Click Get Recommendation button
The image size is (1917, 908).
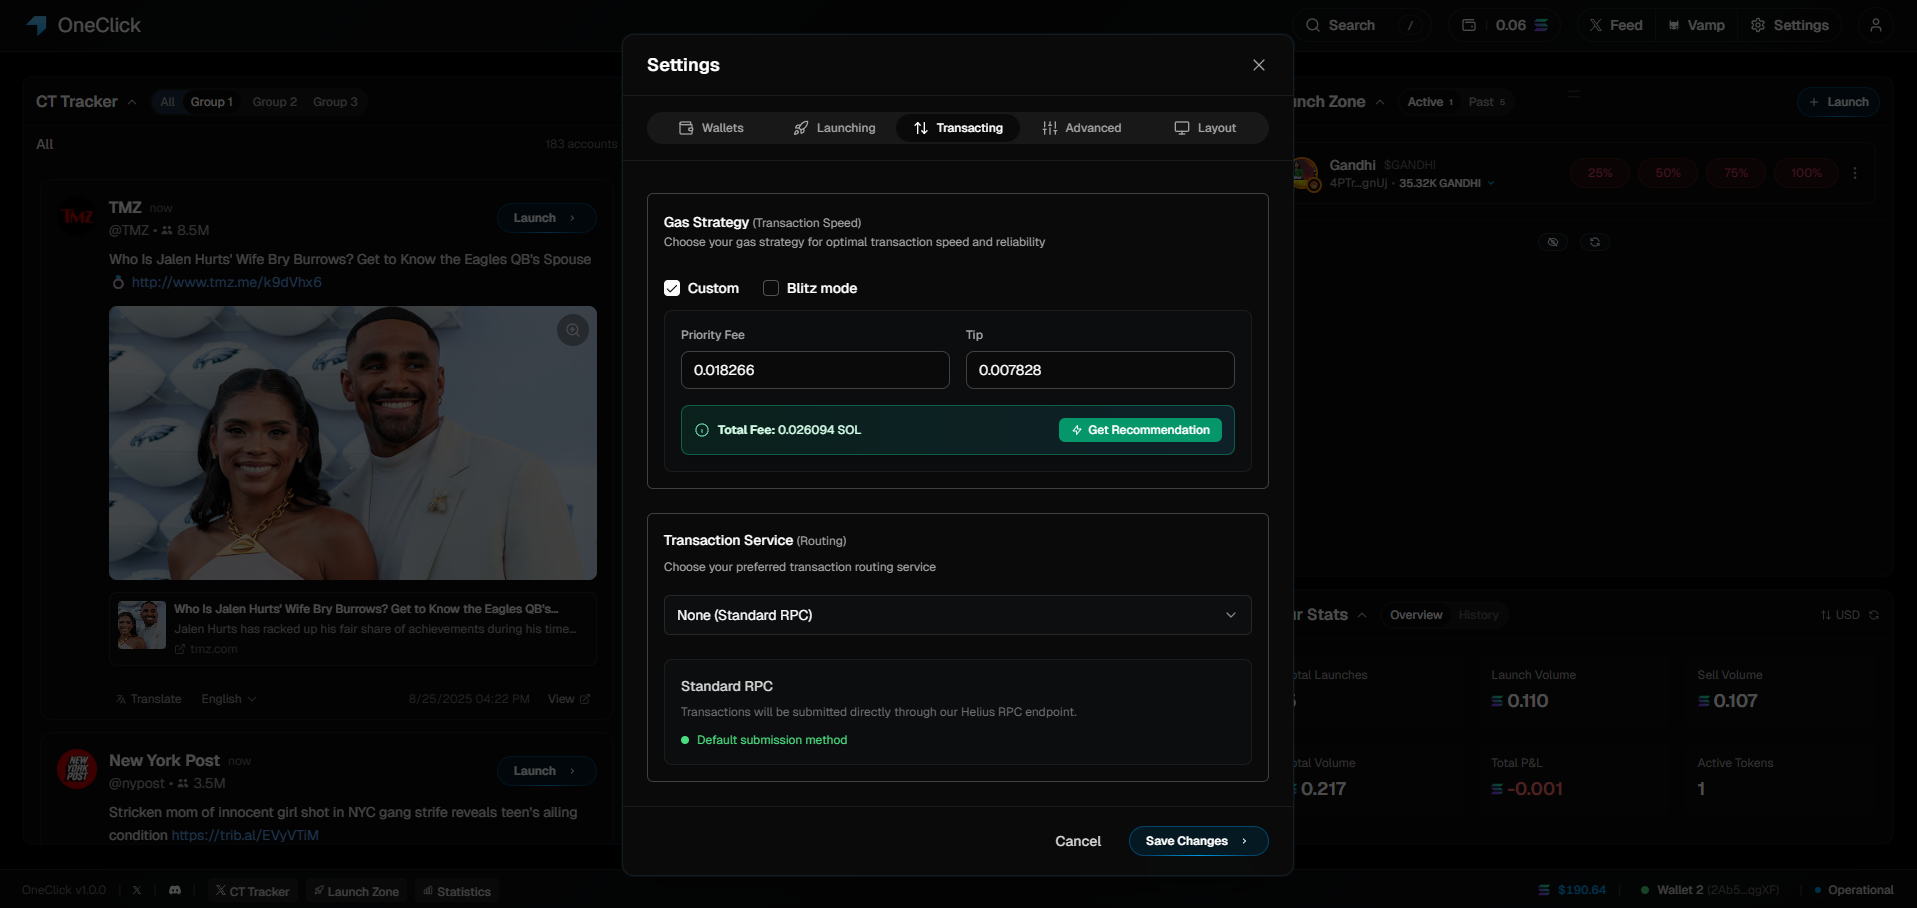[x=1140, y=430]
